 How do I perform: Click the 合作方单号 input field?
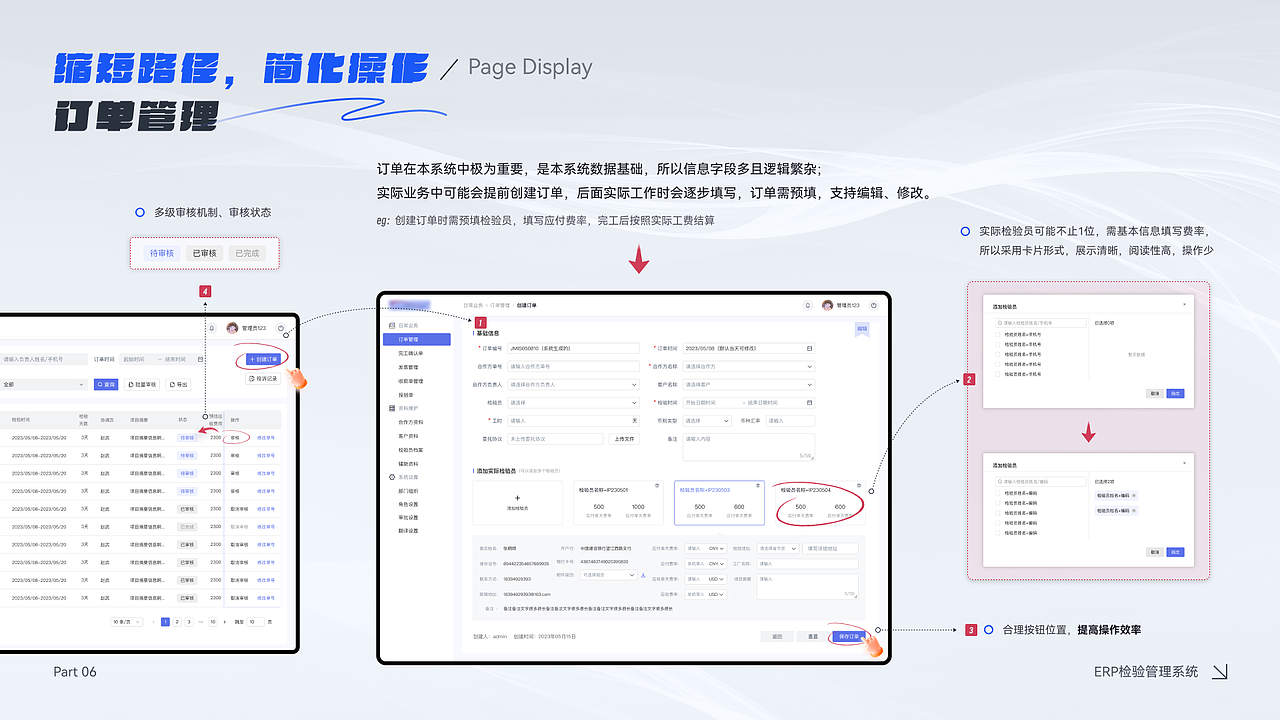tap(573, 367)
